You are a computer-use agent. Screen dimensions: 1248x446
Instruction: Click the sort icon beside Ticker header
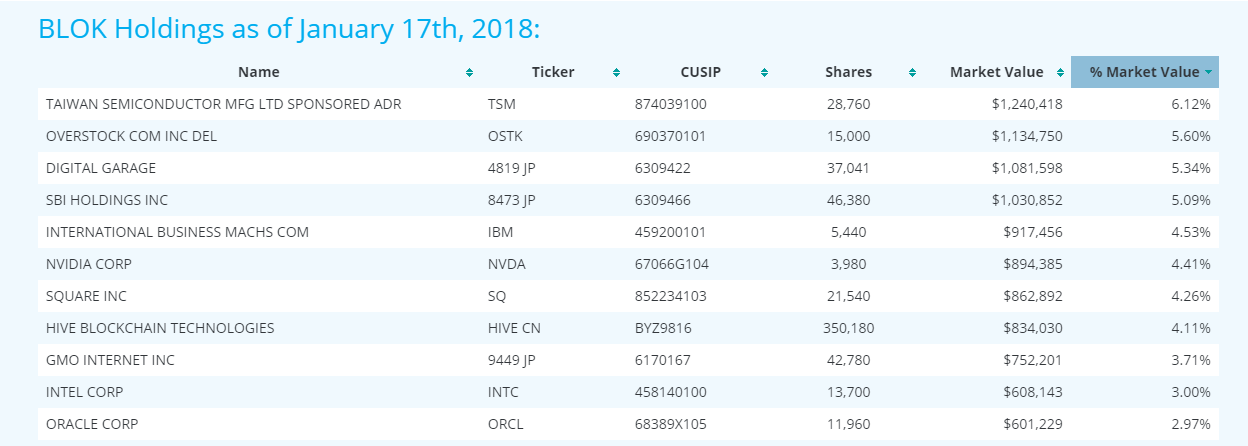(x=616, y=72)
